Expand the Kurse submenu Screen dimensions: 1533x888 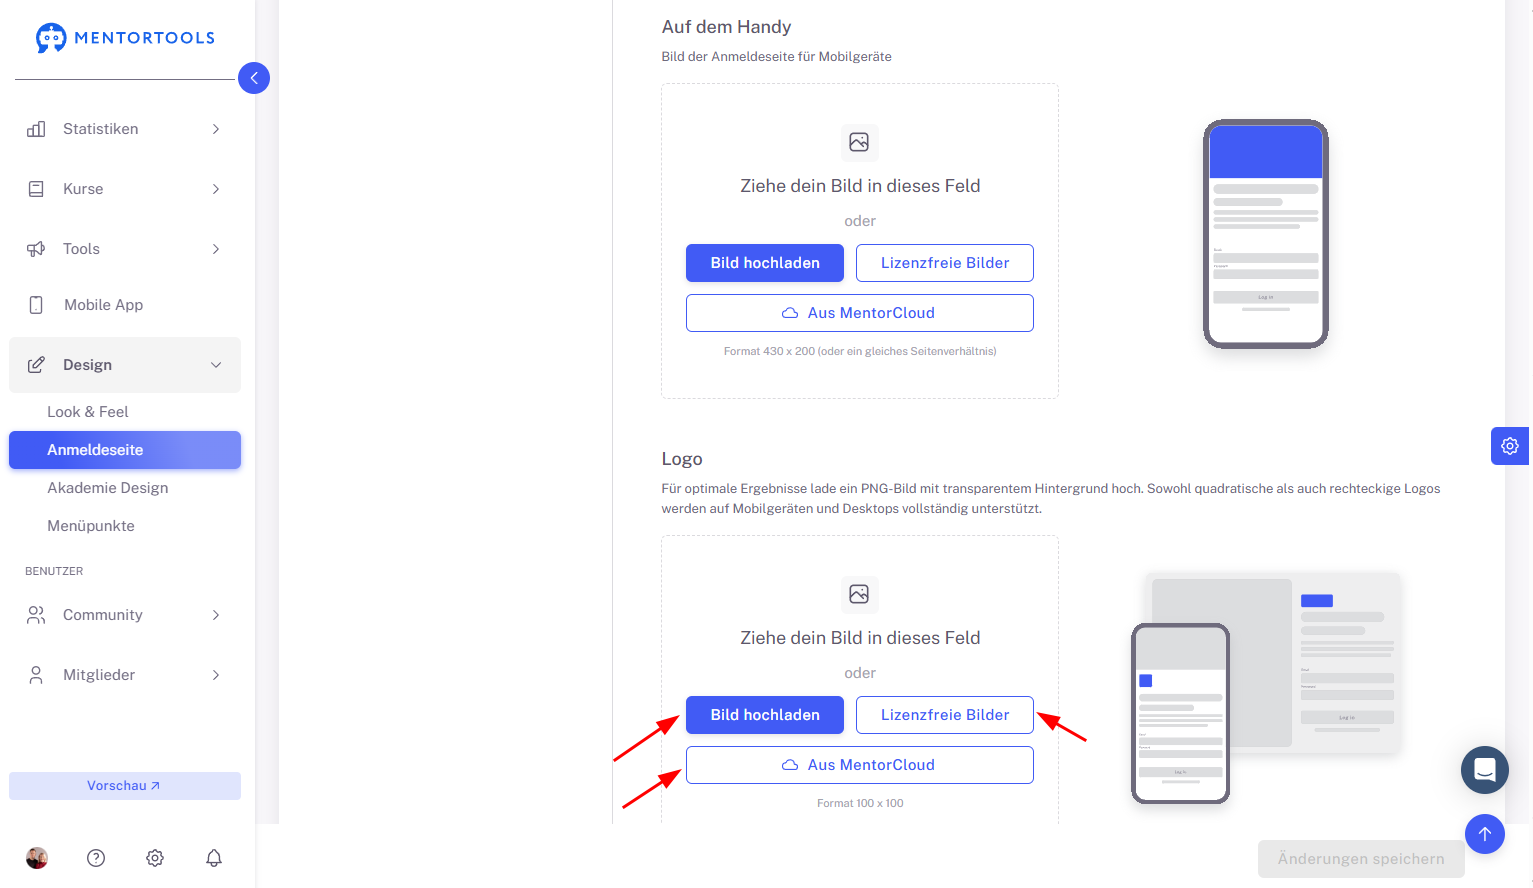pyautogui.click(x=125, y=189)
